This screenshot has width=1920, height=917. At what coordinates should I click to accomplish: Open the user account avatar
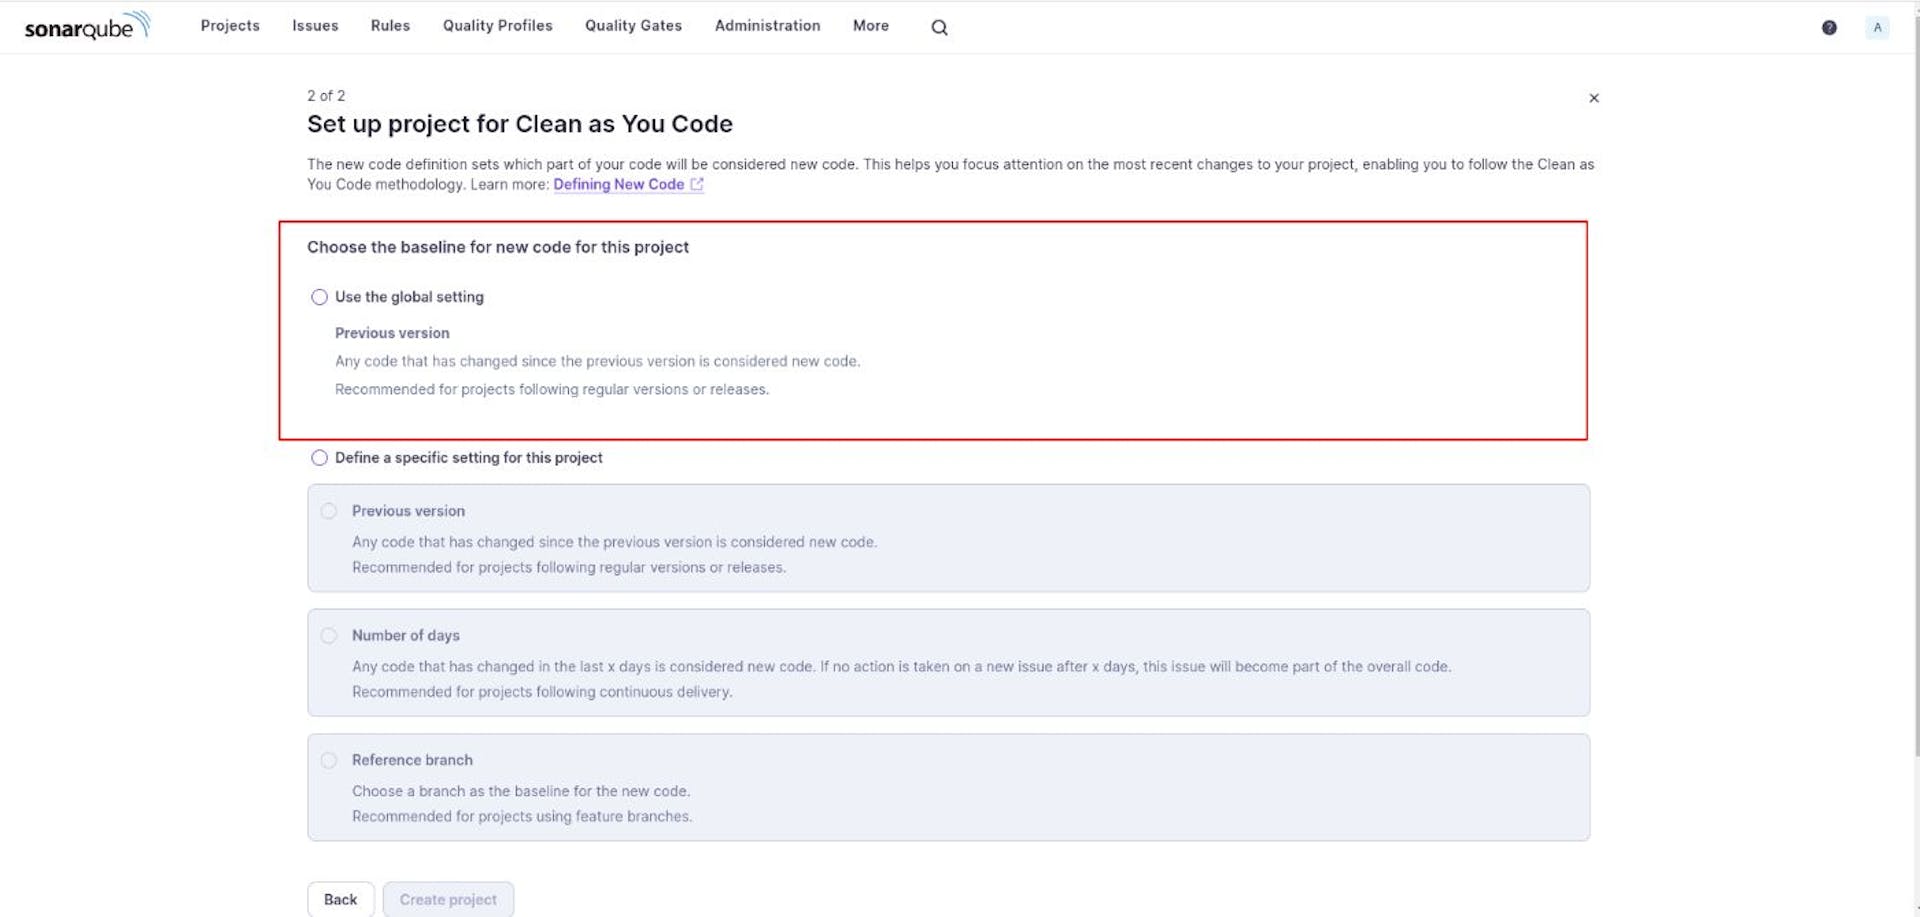[x=1877, y=28]
